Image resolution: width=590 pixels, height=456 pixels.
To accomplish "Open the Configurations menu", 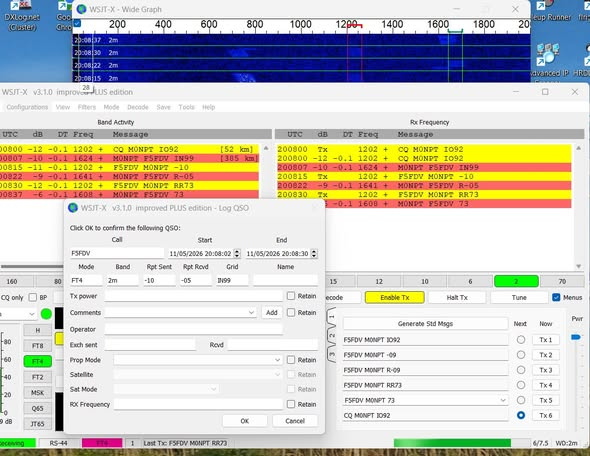I will pos(27,107).
